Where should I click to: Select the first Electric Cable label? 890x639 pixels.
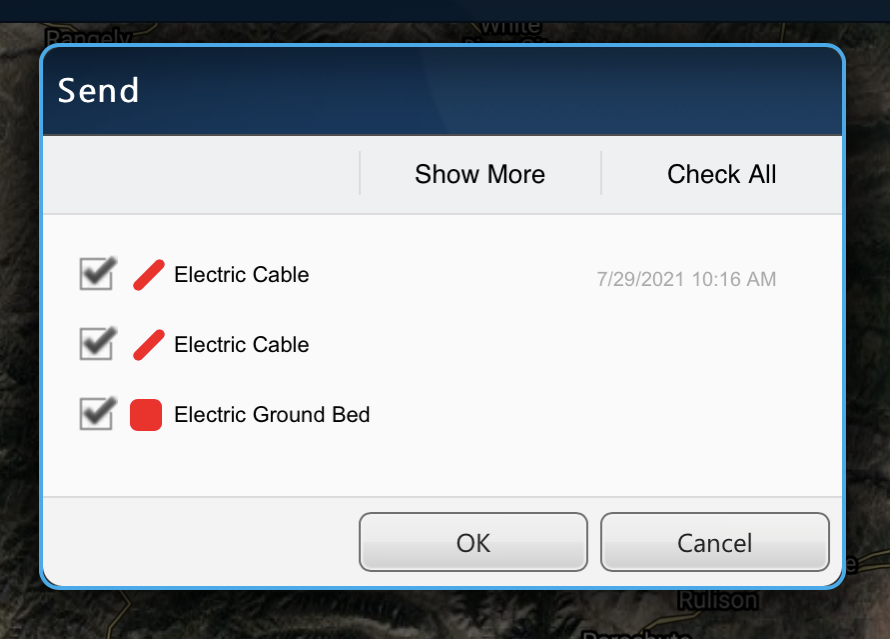tap(241, 275)
